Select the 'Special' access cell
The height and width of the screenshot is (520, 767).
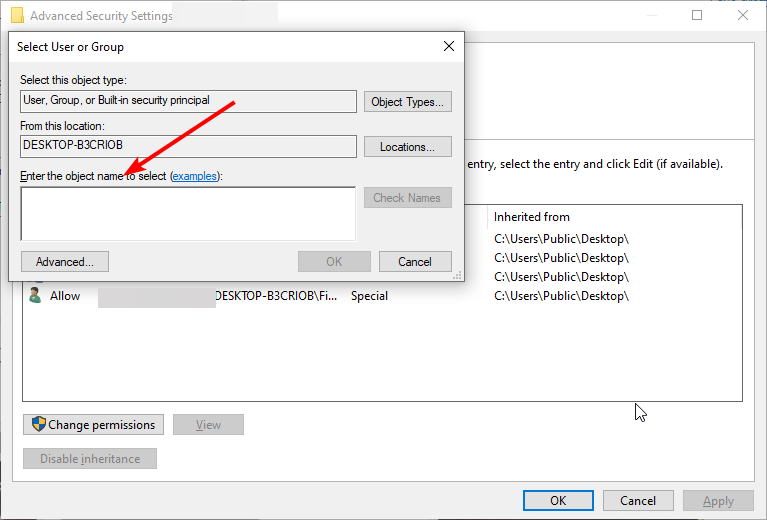pyautogui.click(x=369, y=296)
